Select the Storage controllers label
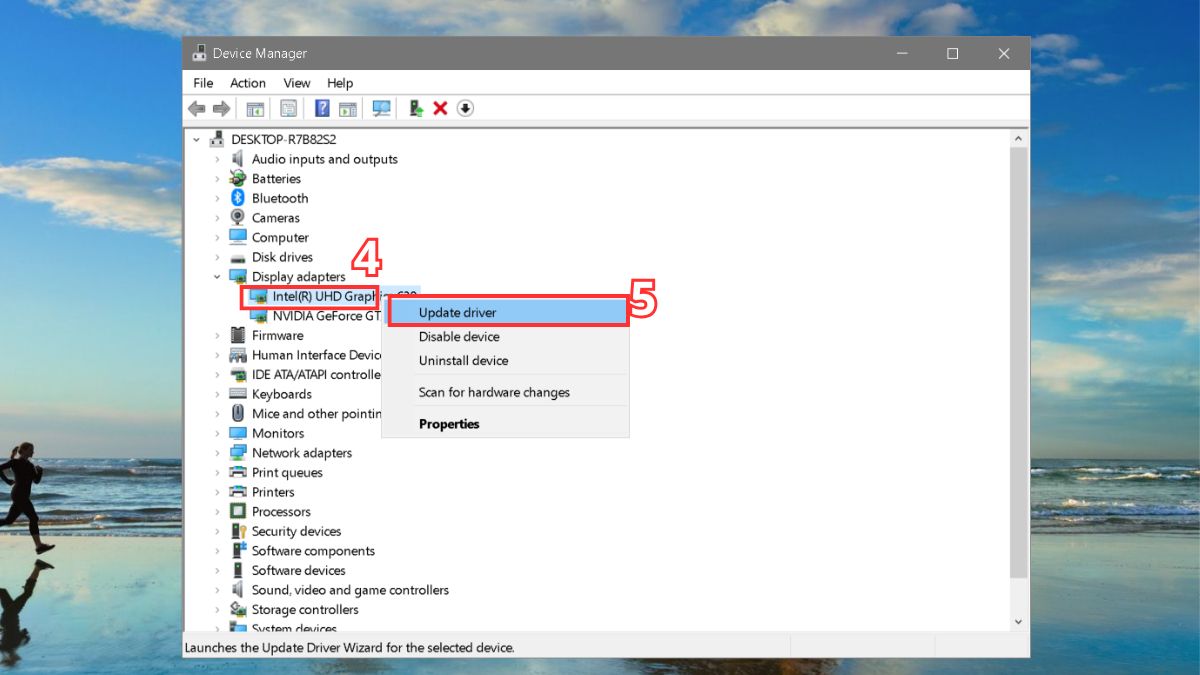 [x=305, y=610]
